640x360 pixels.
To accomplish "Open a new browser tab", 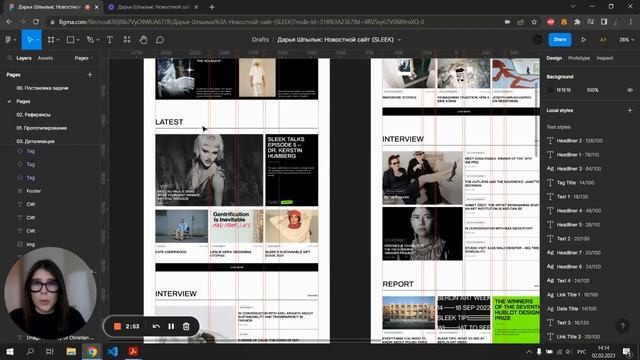I will click(x=212, y=7).
